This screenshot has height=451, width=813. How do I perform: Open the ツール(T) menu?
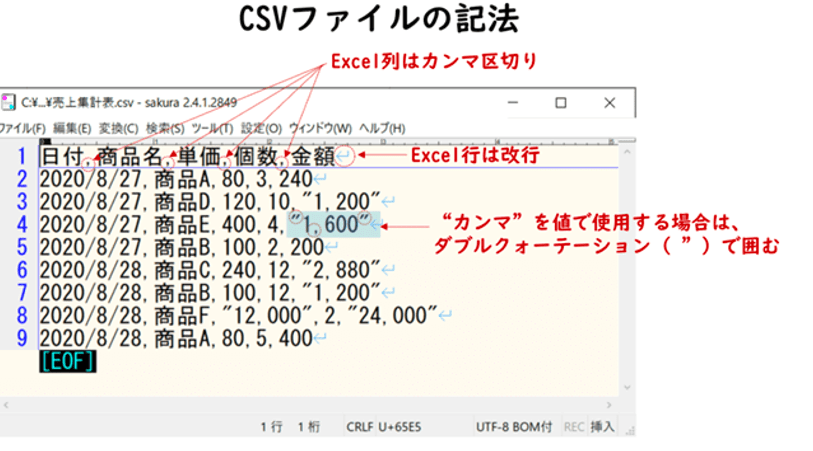[211, 129]
